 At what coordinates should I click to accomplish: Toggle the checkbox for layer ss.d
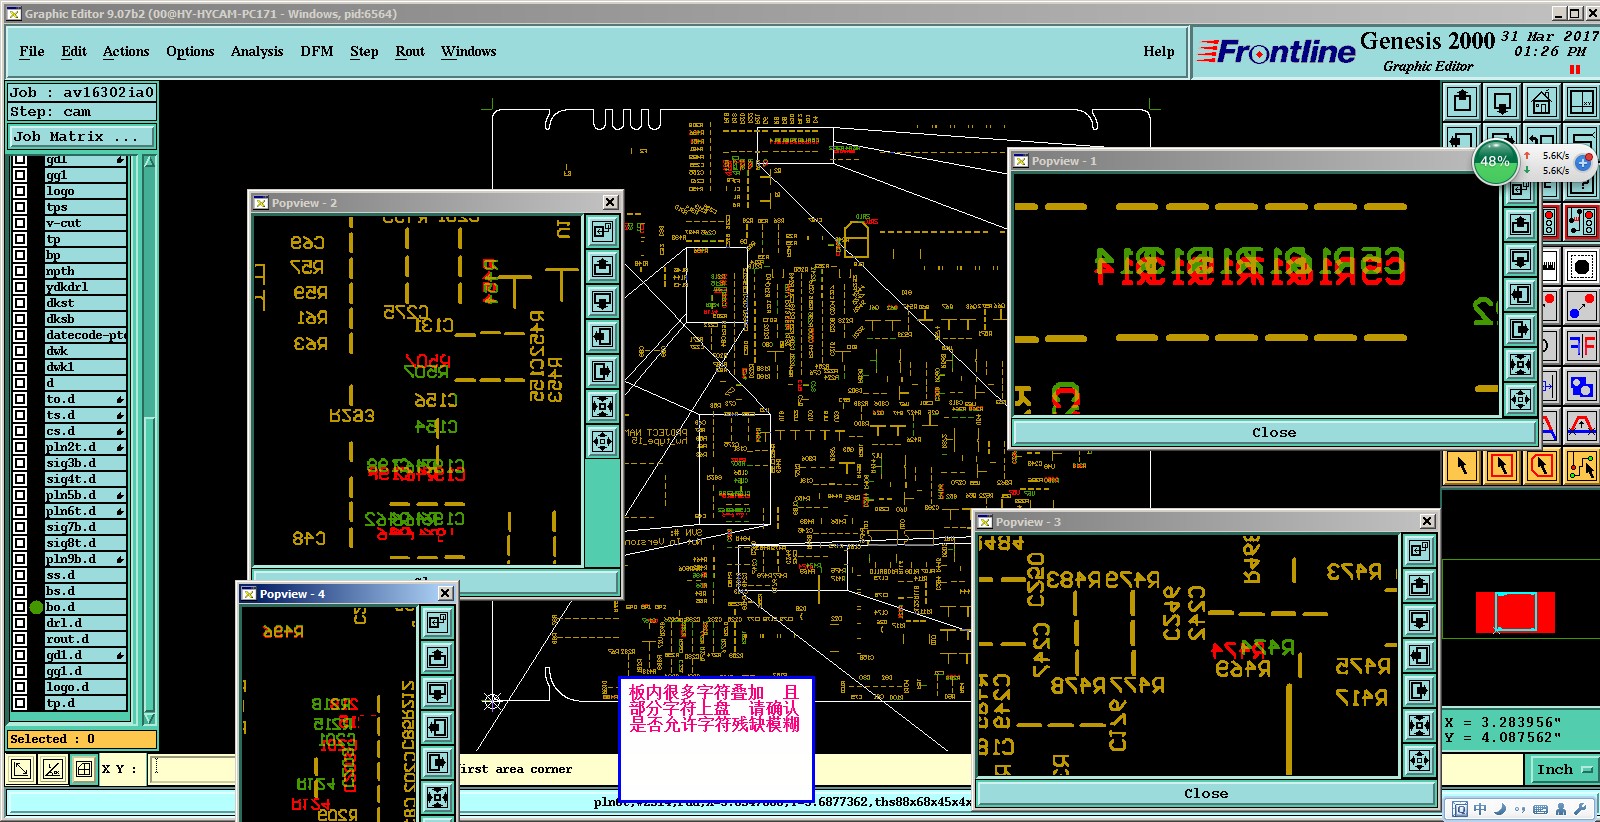(x=20, y=575)
